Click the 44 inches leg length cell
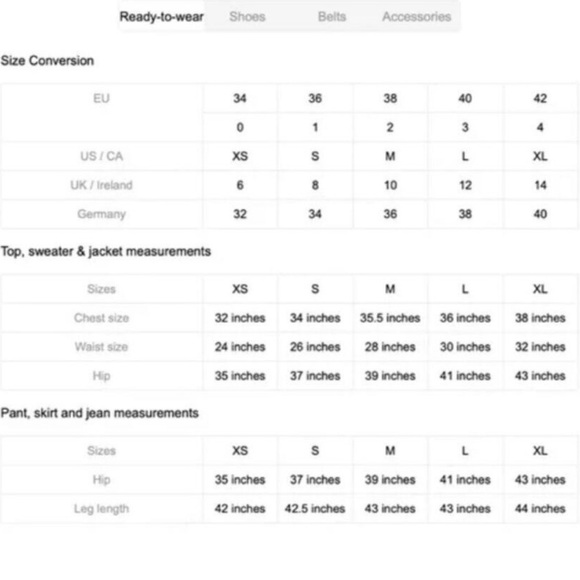The height and width of the screenshot is (580, 580). click(540, 509)
